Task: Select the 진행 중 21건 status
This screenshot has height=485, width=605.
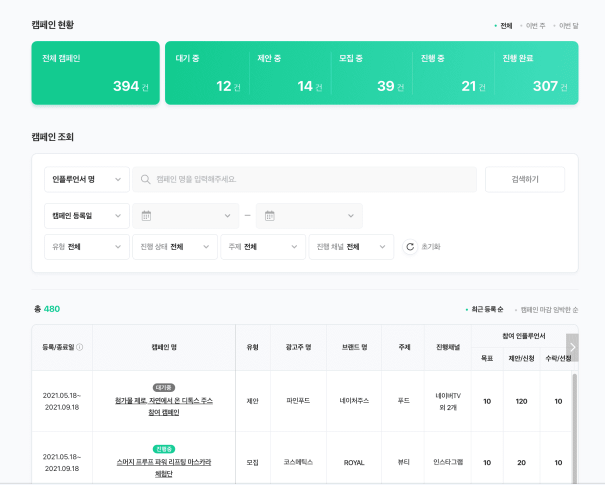Action: [453, 73]
